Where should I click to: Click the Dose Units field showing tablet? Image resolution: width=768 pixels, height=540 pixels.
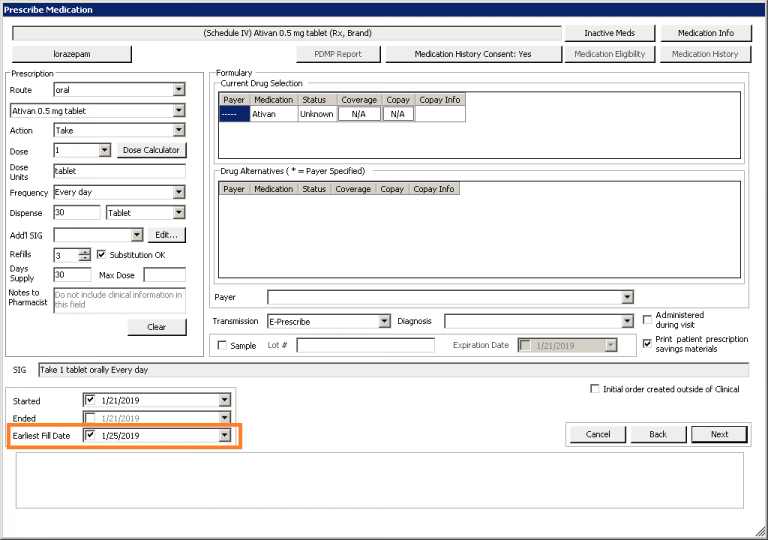coord(120,171)
